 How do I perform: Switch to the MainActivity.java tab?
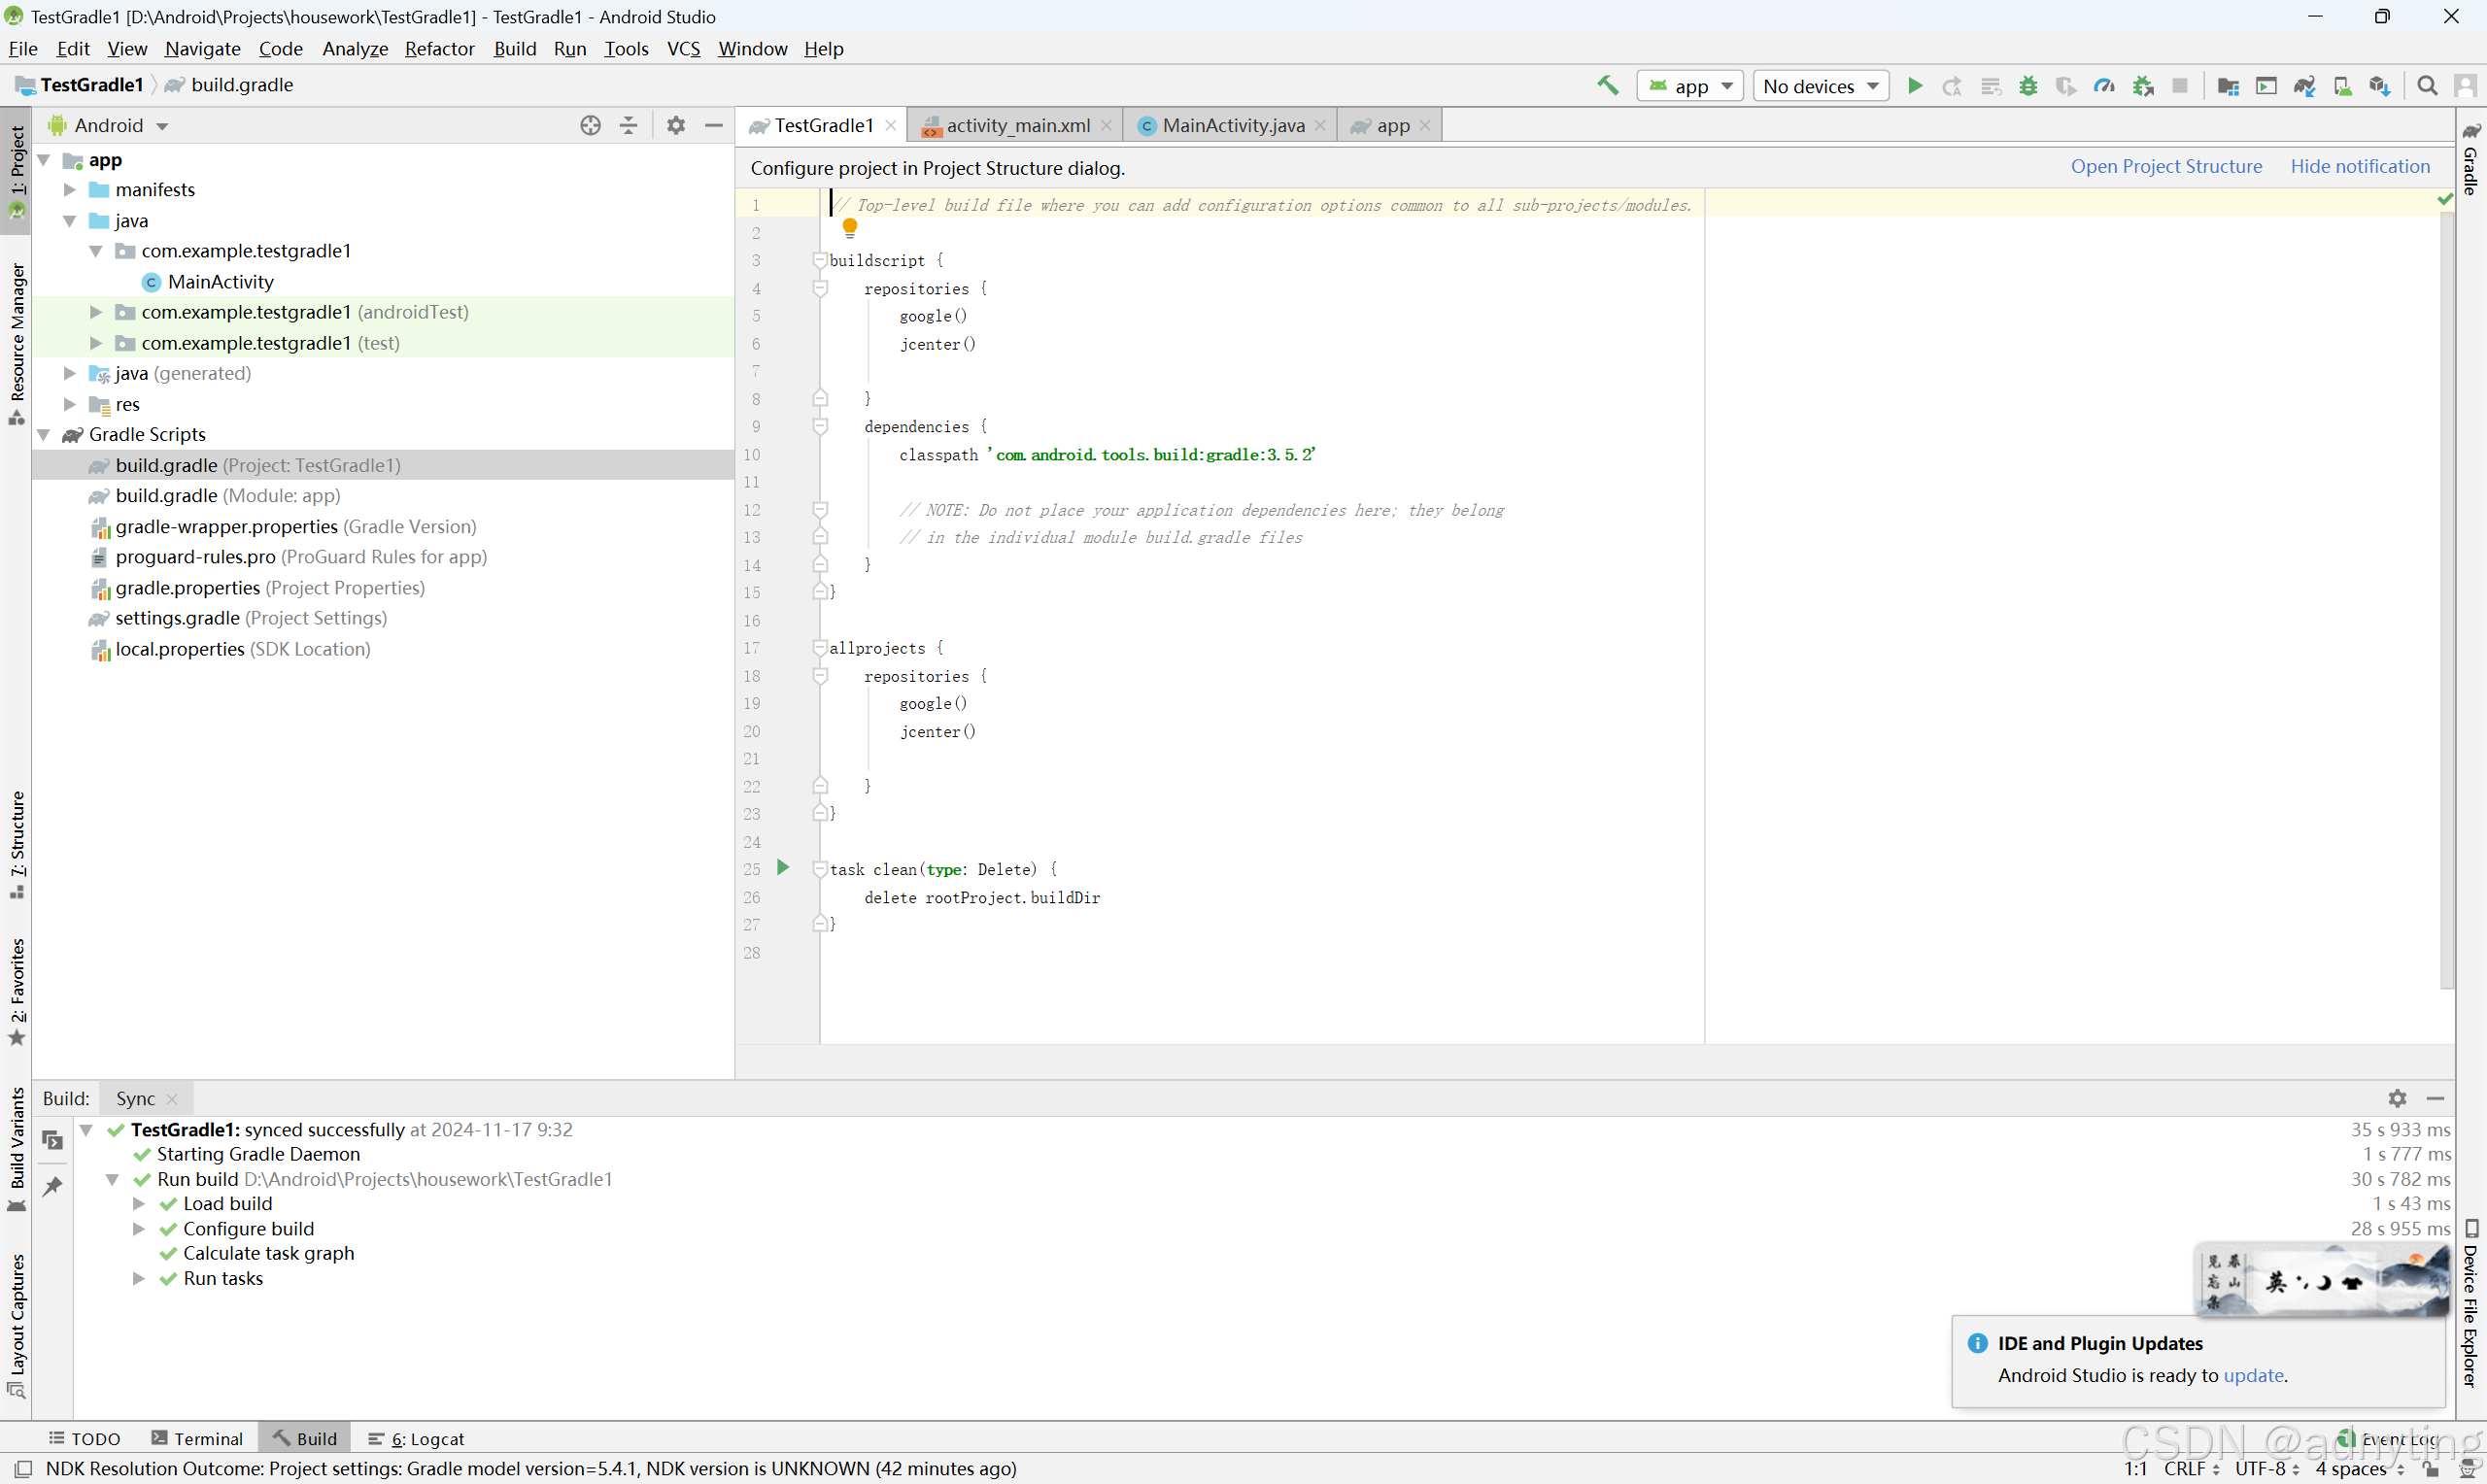click(1232, 125)
